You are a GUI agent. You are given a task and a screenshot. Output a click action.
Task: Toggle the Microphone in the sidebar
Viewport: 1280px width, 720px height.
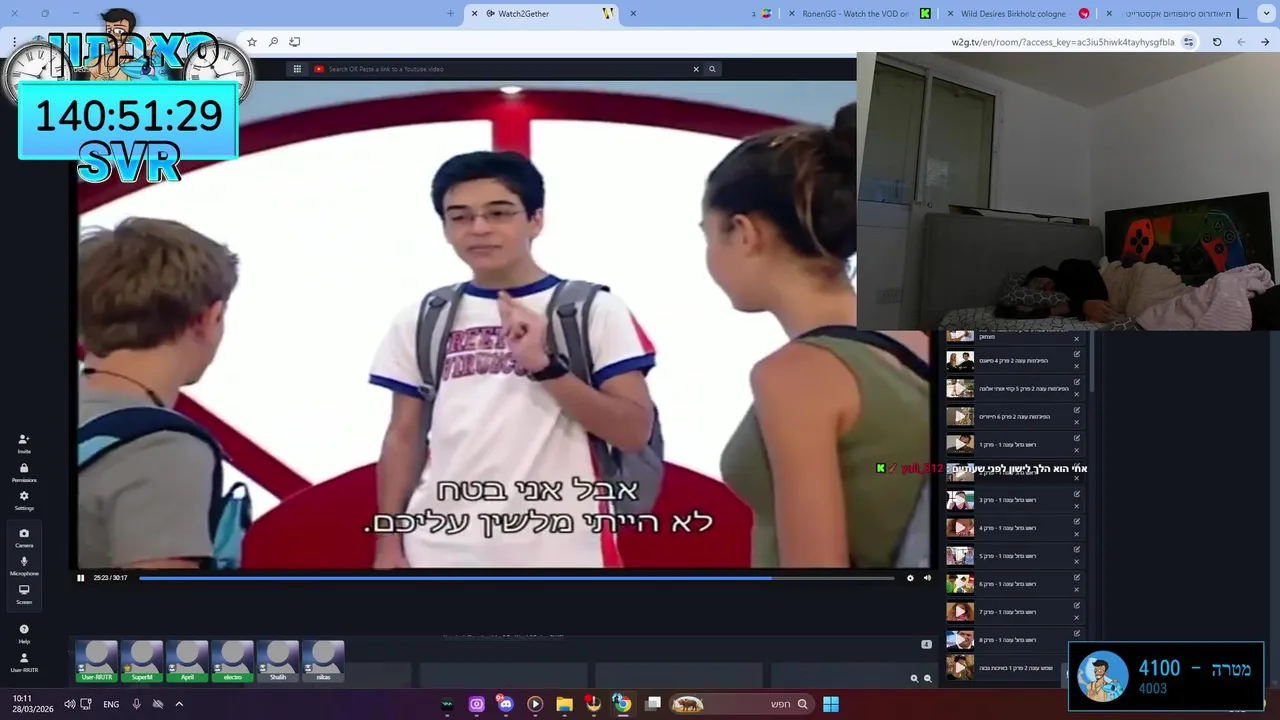click(x=24, y=566)
